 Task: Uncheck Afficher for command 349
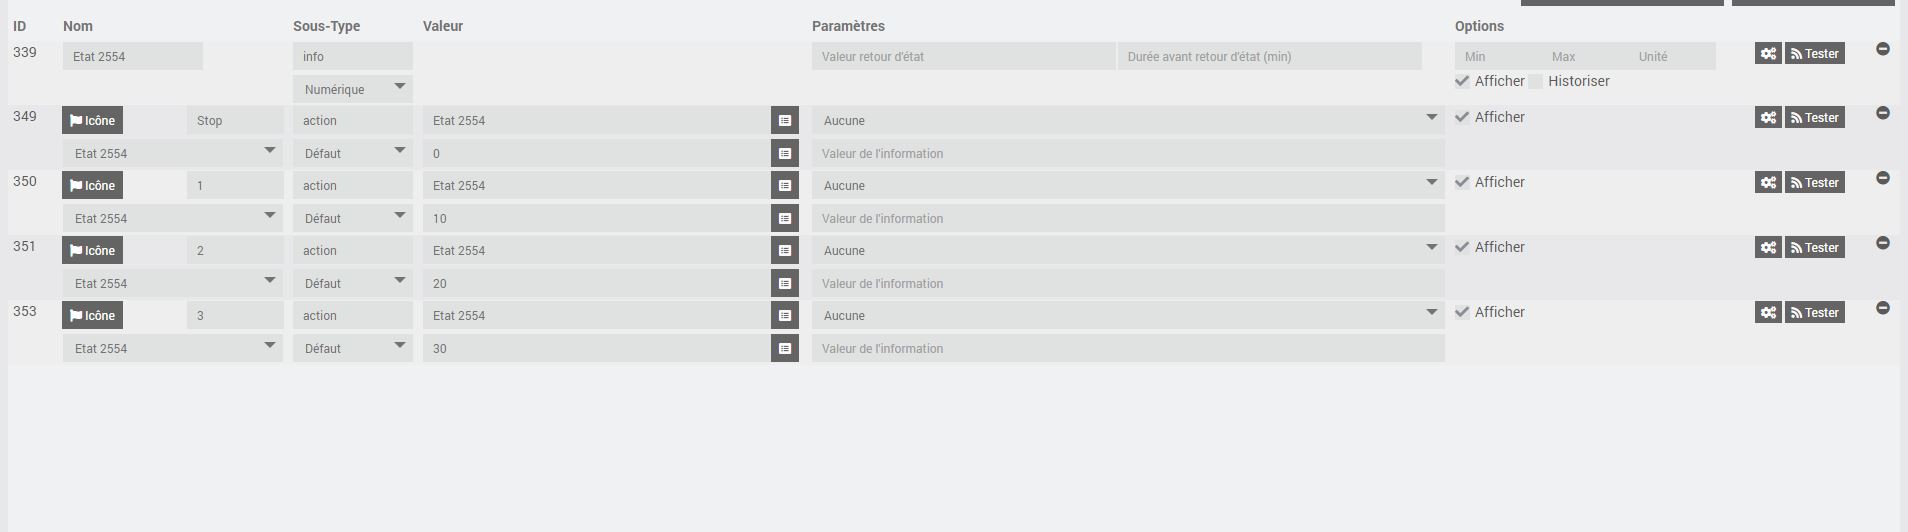point(1462,117)
